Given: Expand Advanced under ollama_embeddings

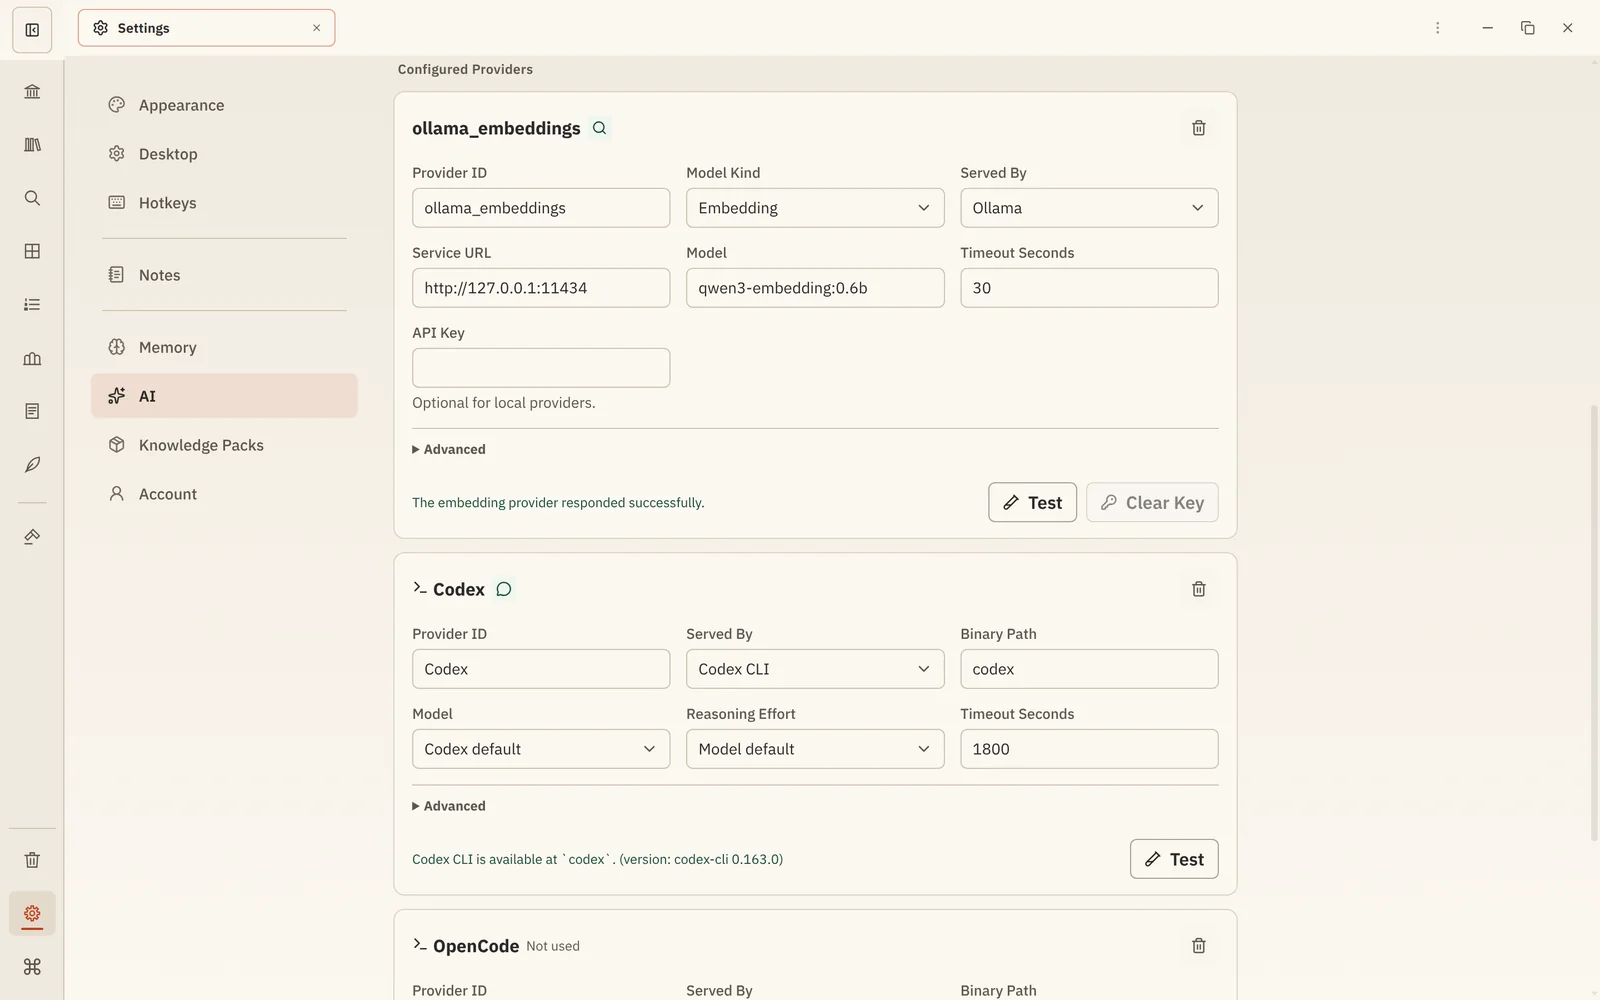Looking at the screenshot, I should click(449, 449).
